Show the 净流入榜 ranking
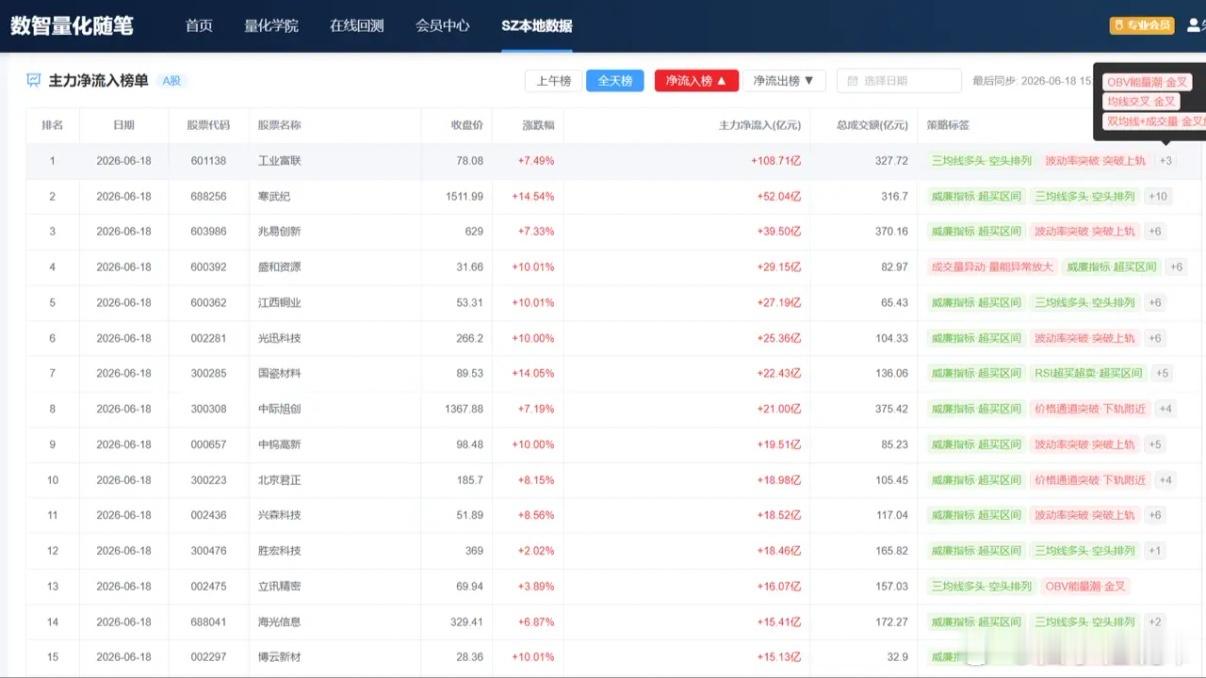1206x678 pixels. (x=697, y=81)
